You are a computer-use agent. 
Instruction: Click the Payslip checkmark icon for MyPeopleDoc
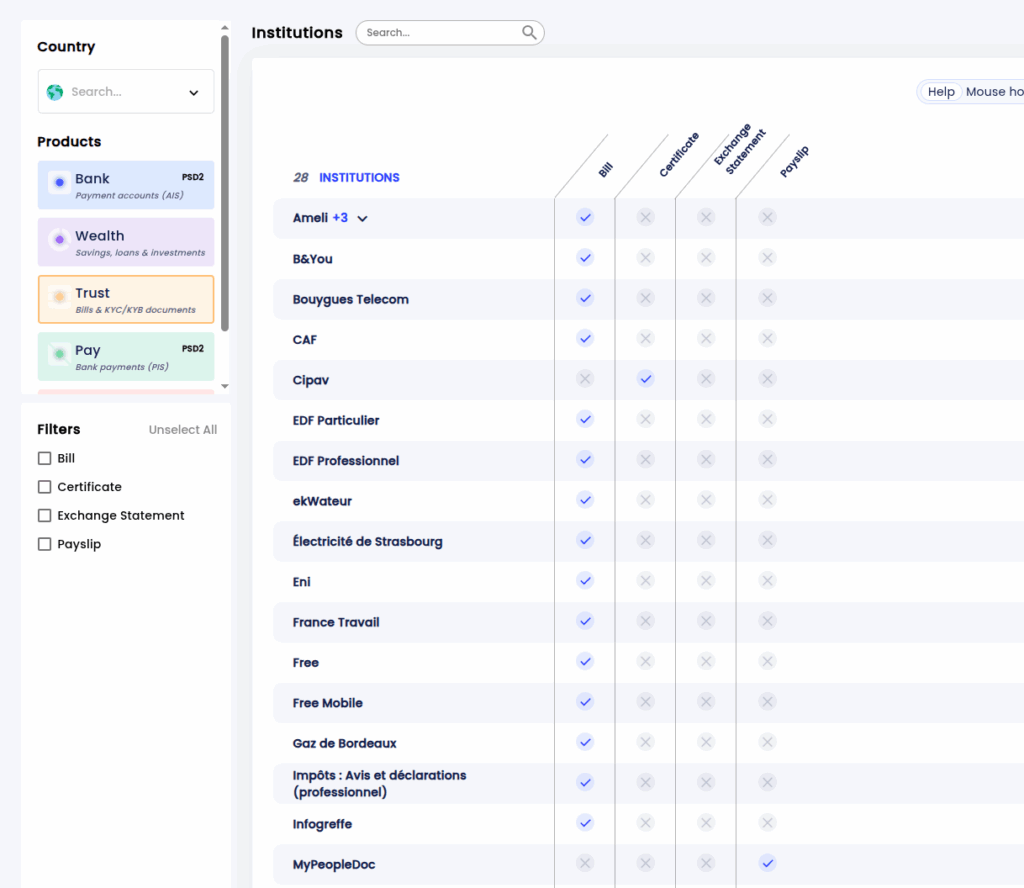767,863
